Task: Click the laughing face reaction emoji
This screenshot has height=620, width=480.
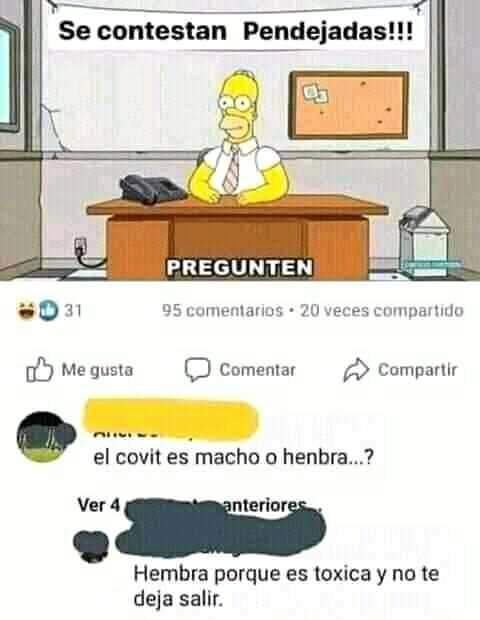Action: [27, 310]
